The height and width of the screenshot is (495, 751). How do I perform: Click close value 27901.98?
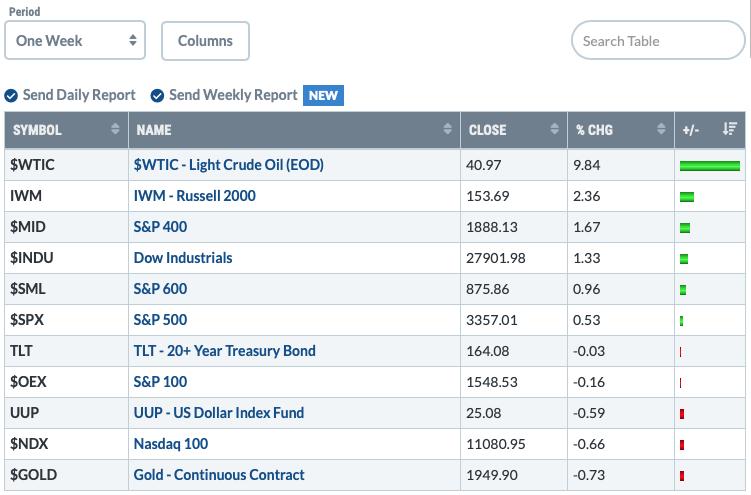click(x=496, y=258)
